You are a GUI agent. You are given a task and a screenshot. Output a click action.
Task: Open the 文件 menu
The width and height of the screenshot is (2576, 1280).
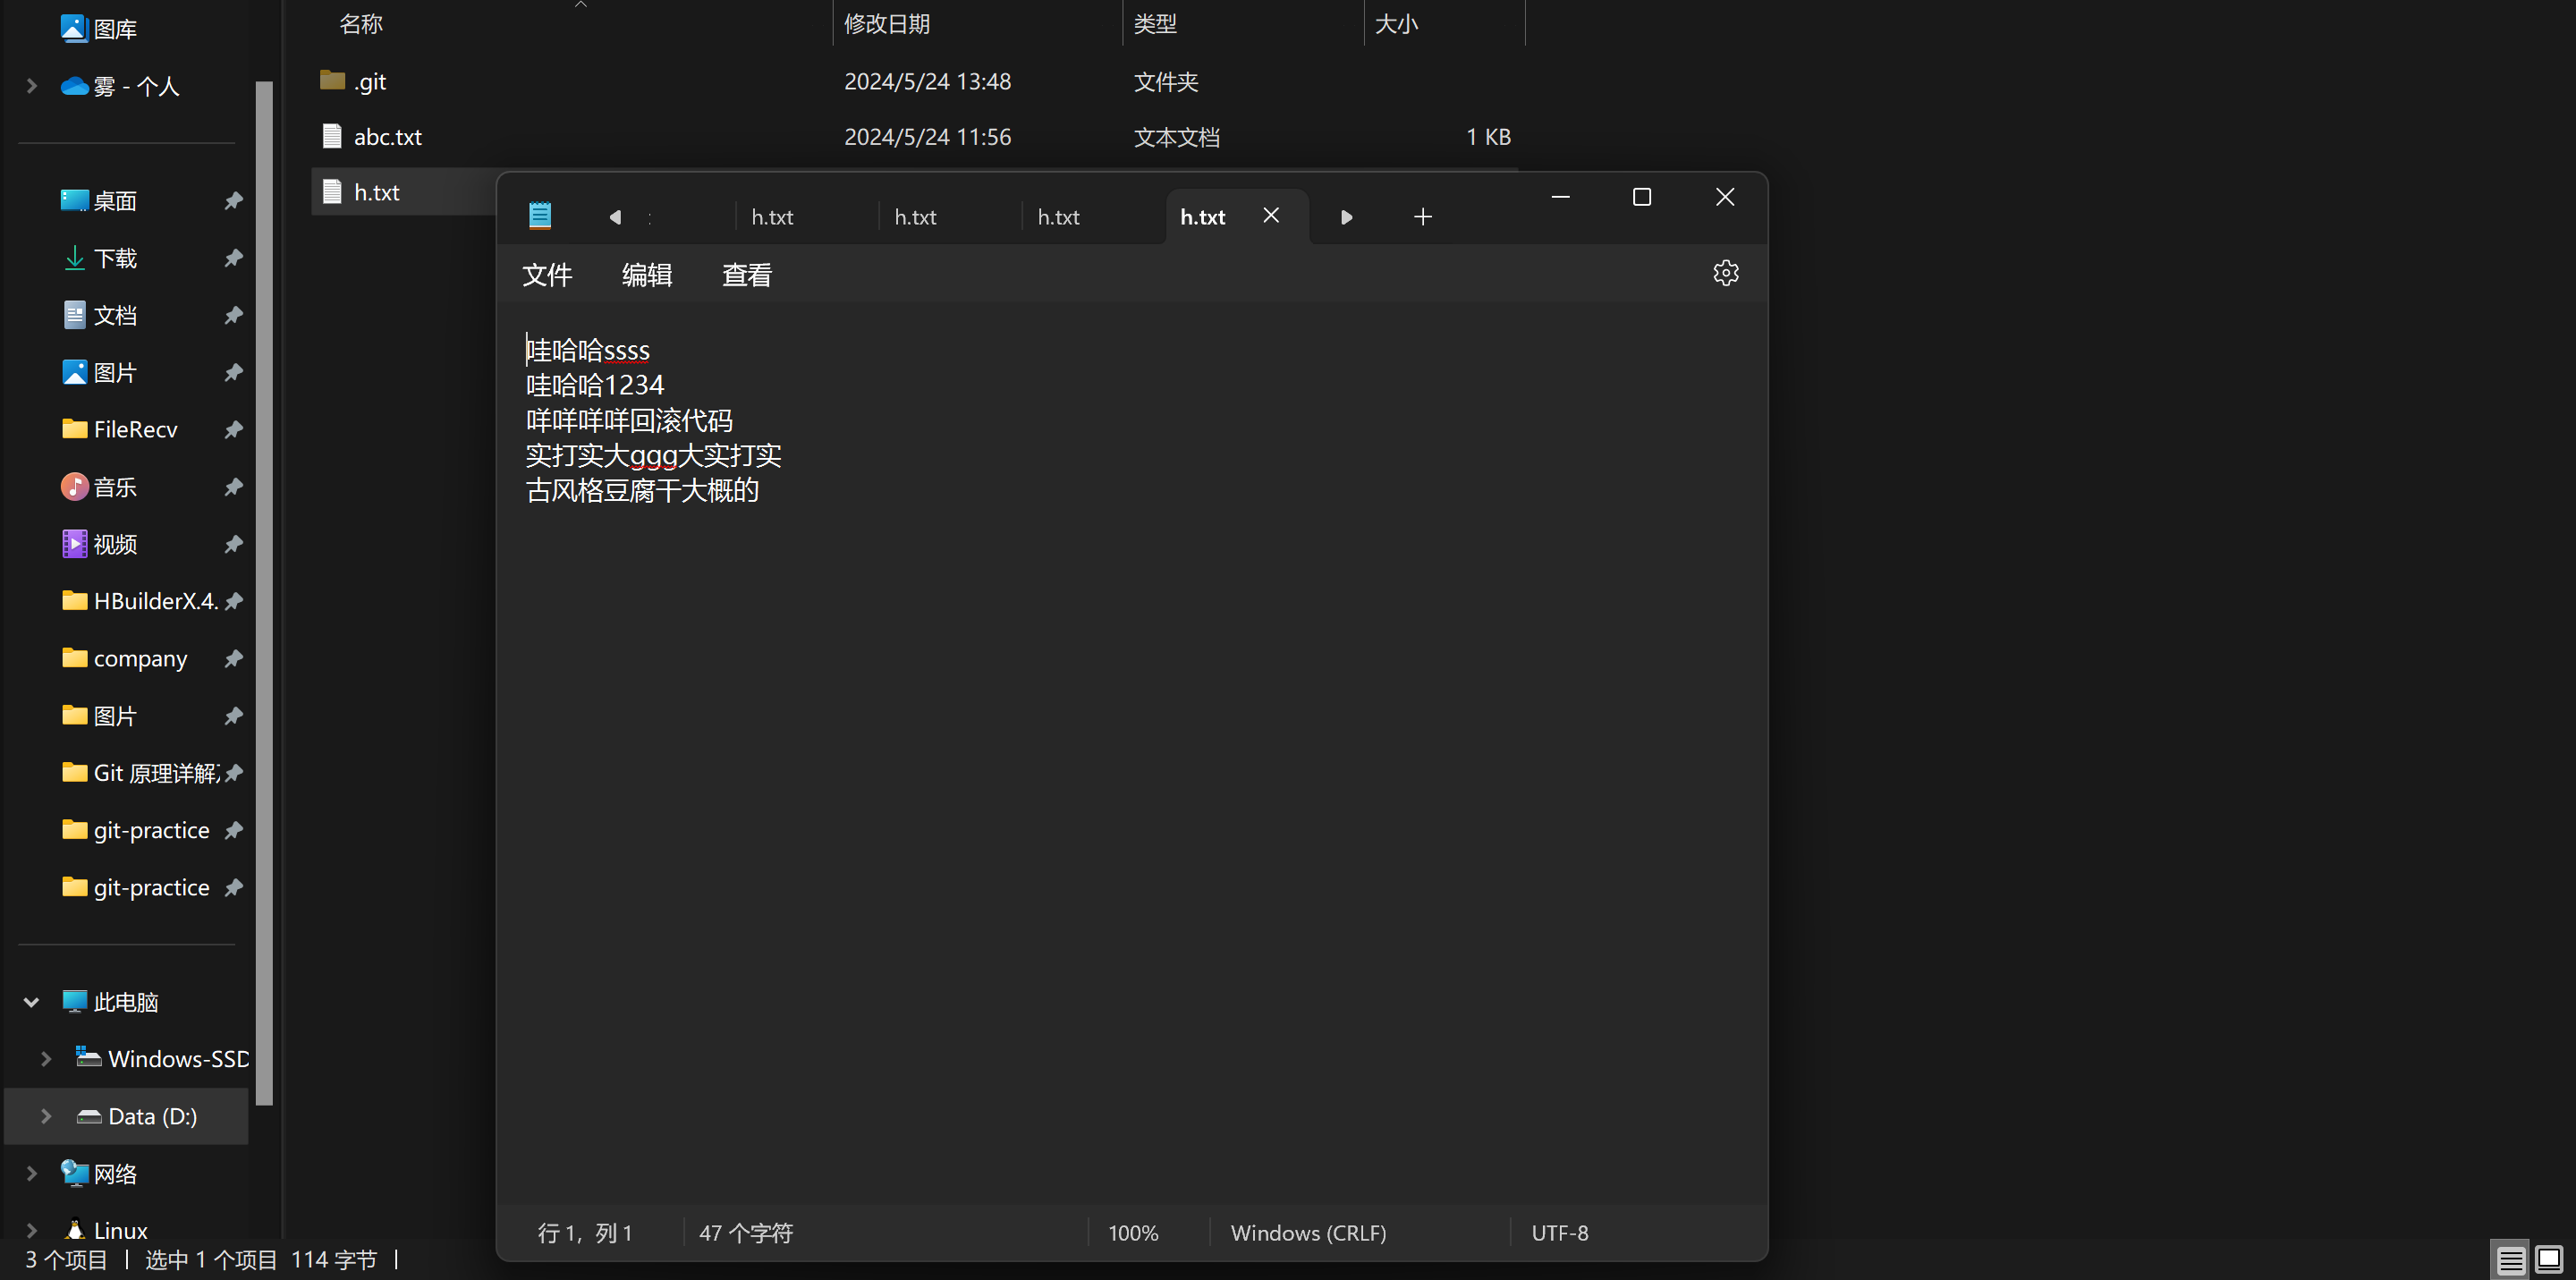pos(547,275)
